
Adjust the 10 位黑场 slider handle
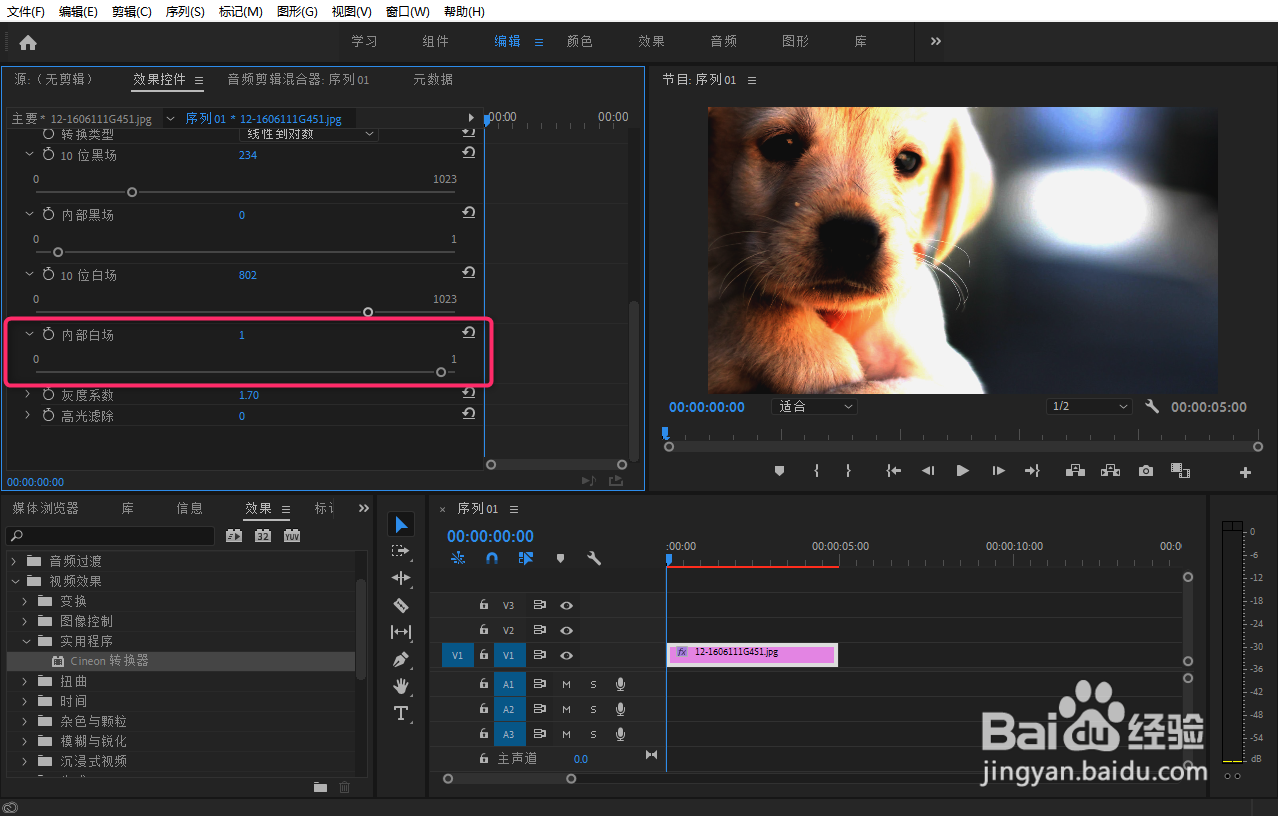click(131, 192)
